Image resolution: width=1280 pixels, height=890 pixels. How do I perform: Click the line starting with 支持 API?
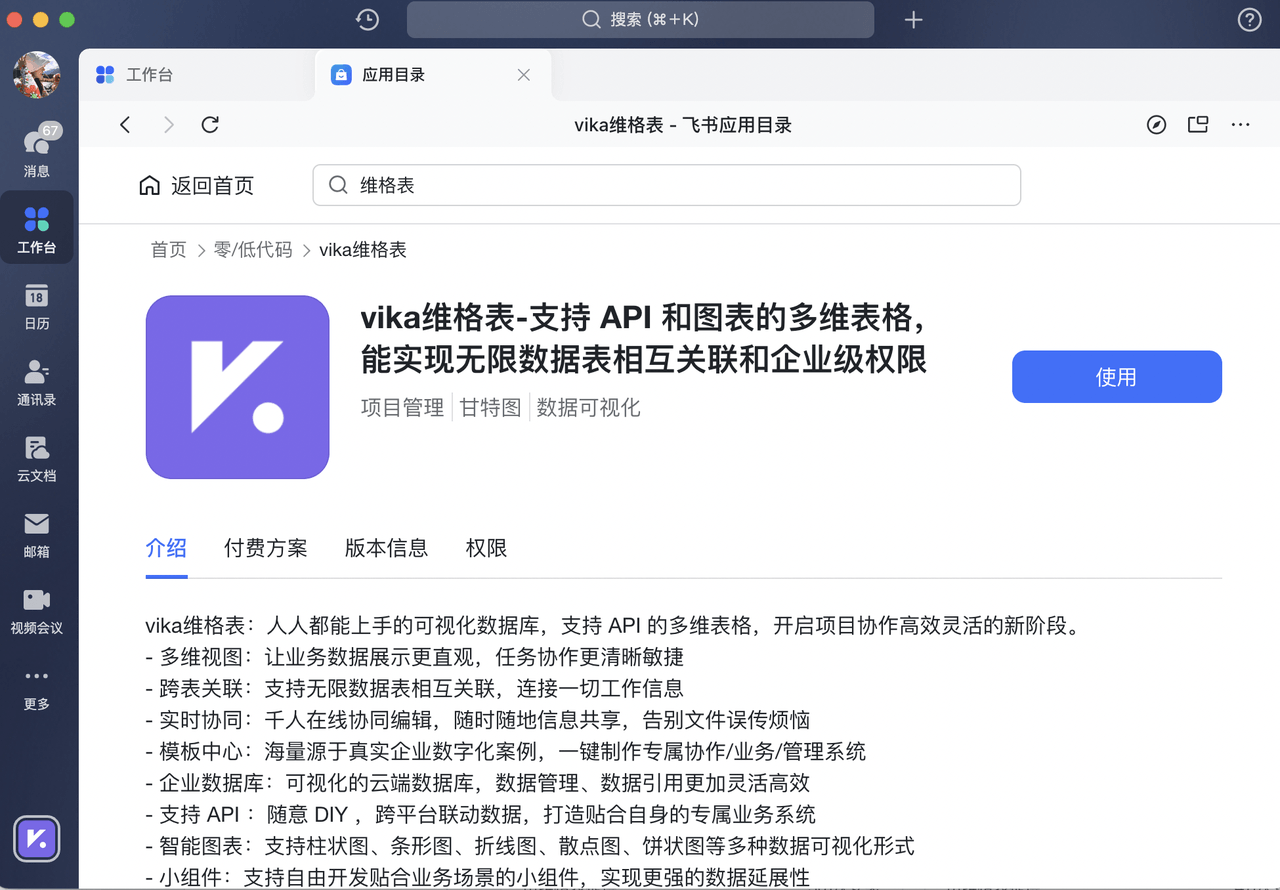(481, 815)
